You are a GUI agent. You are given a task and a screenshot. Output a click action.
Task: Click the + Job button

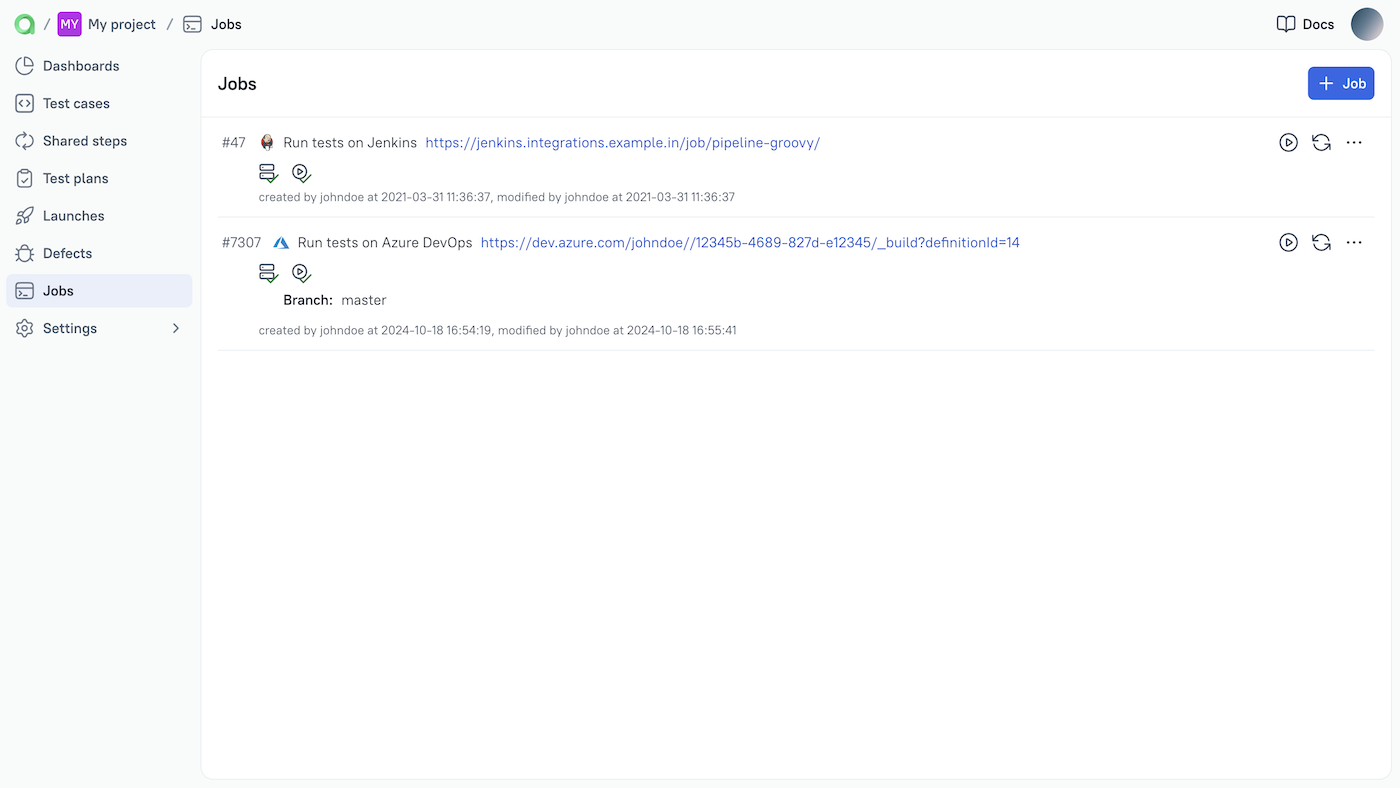[x=1340, y=83]
